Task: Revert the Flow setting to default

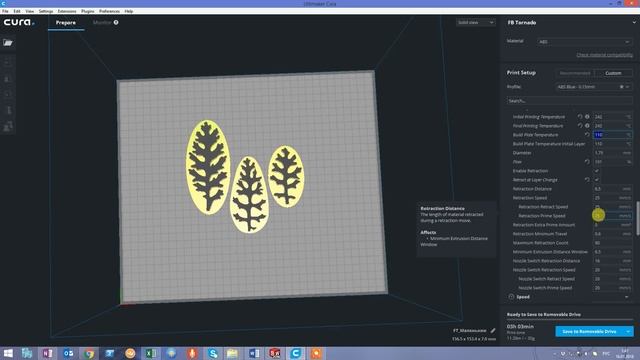Action: click(x=587, y=162)
